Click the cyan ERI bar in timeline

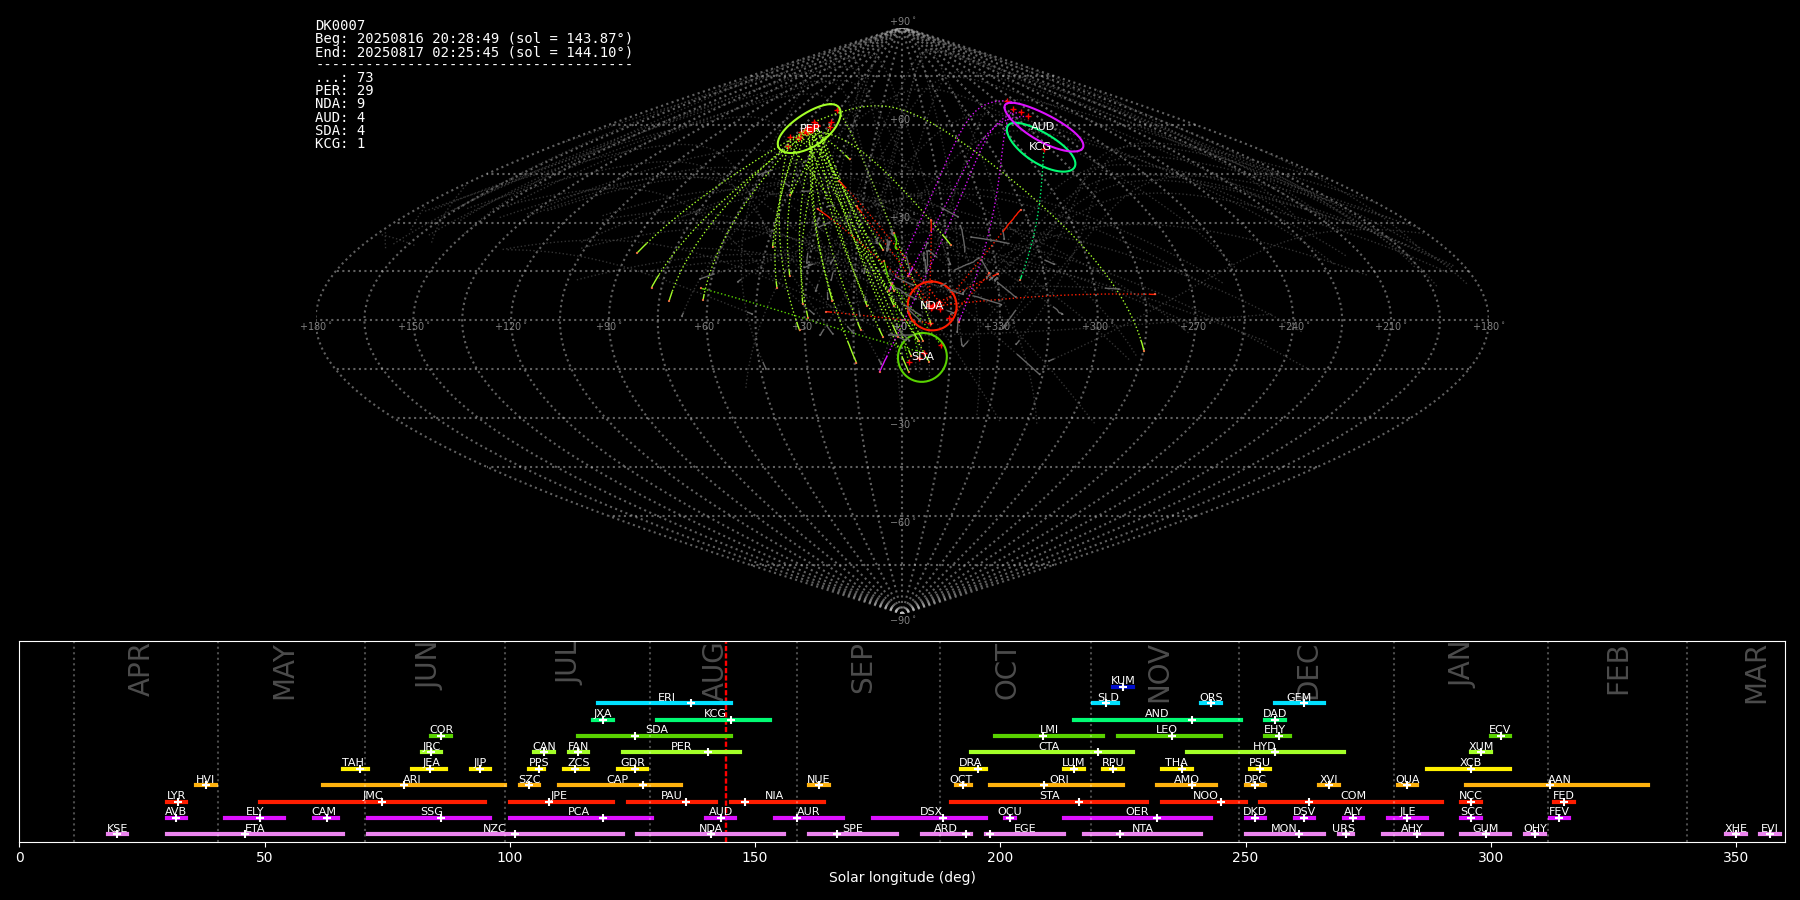[x=664, y=703]
